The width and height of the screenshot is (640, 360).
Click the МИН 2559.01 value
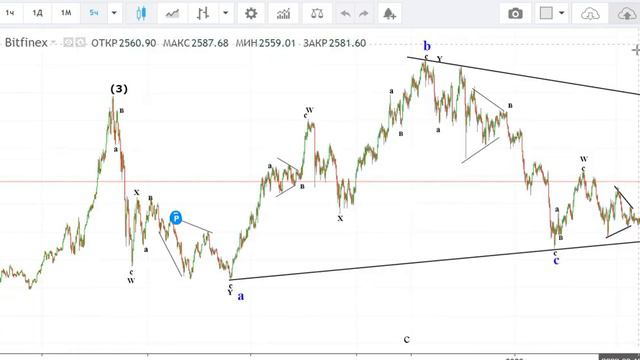(x=265, y=43)
